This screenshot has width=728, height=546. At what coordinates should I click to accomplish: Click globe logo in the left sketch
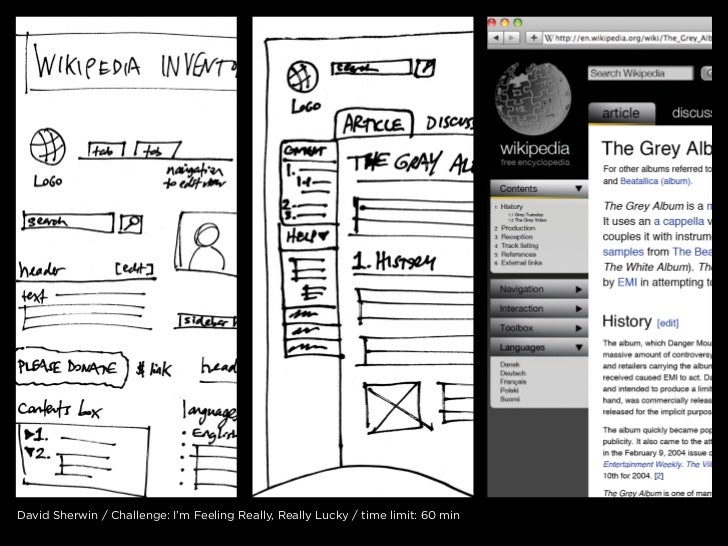(47, 147)
